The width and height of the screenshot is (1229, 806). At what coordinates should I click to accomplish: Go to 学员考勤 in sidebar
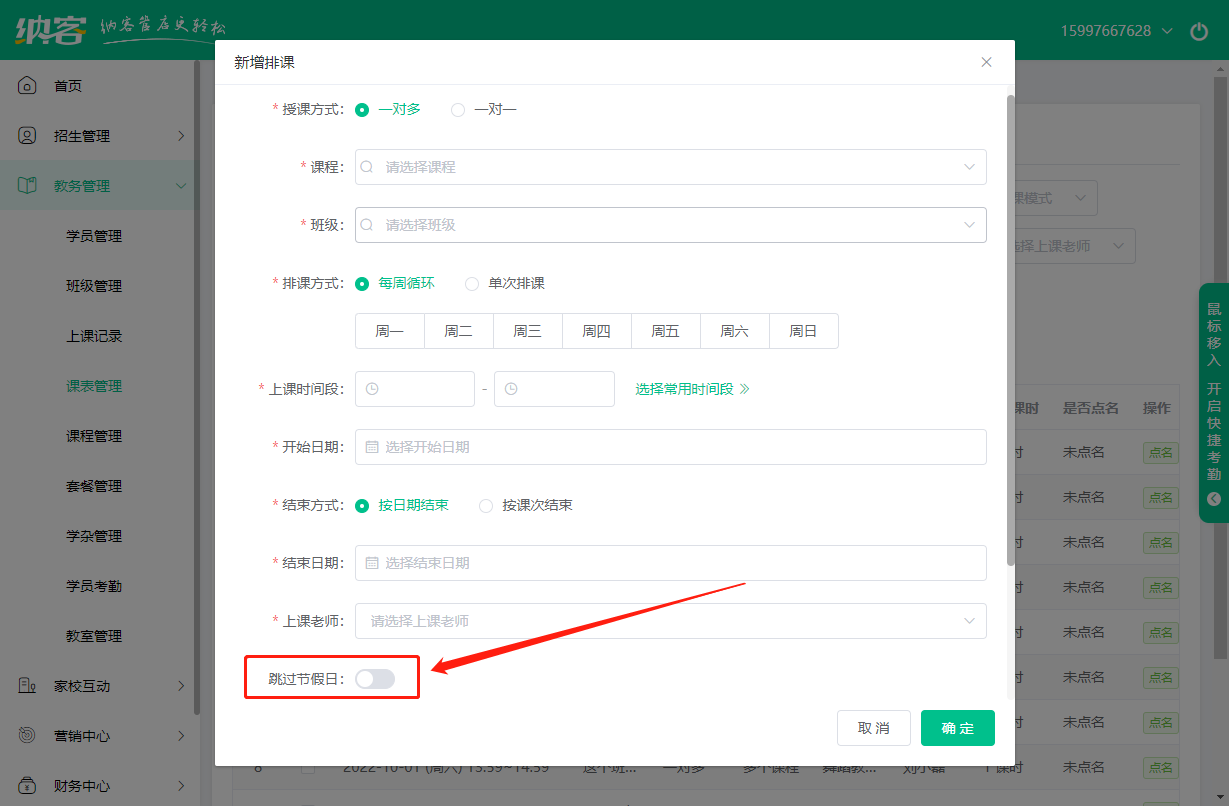[94, 586]
